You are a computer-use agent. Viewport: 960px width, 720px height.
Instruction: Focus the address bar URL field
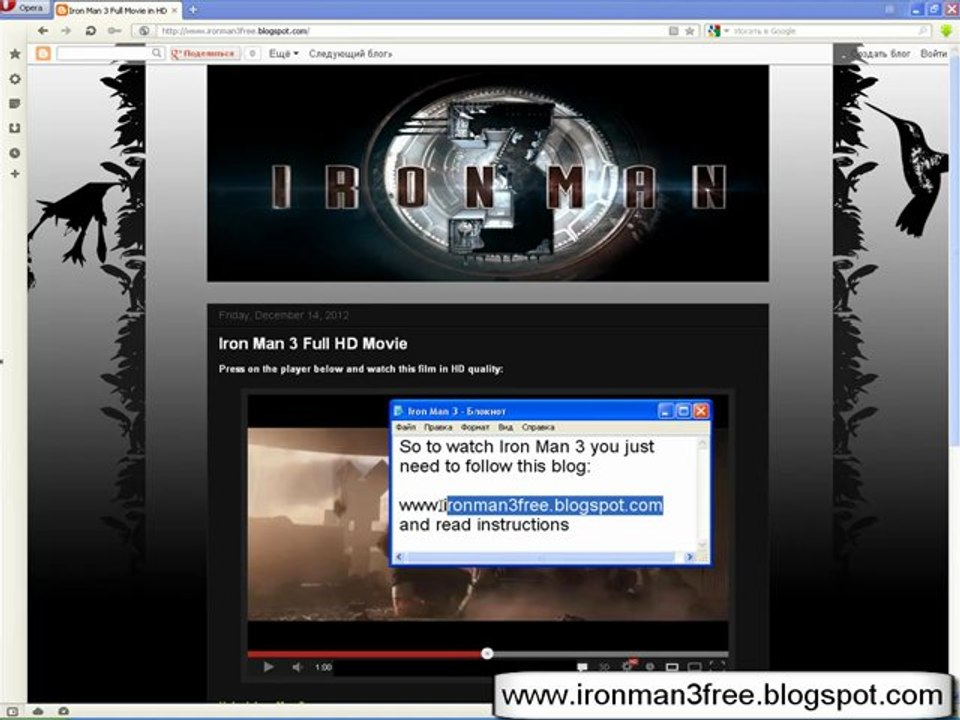coord(410,31)
